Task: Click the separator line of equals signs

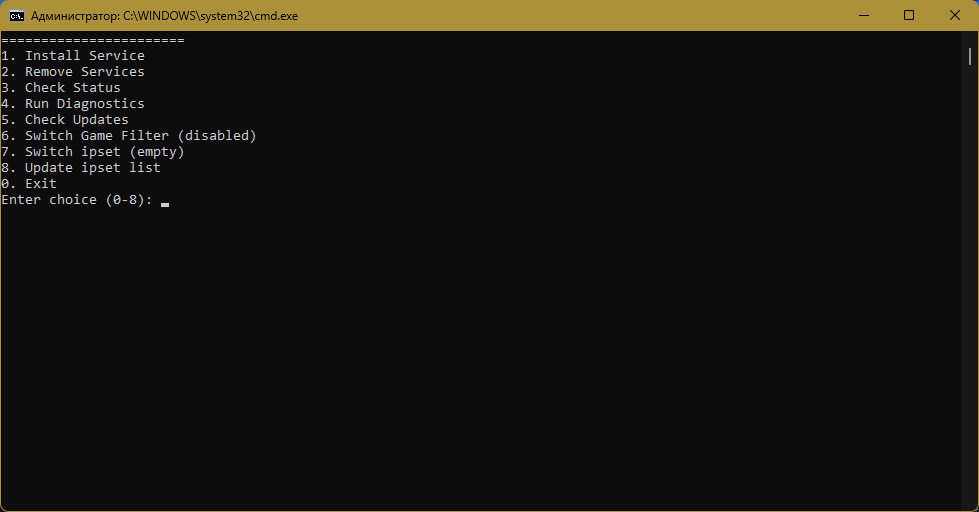Action: coord(93,41)
